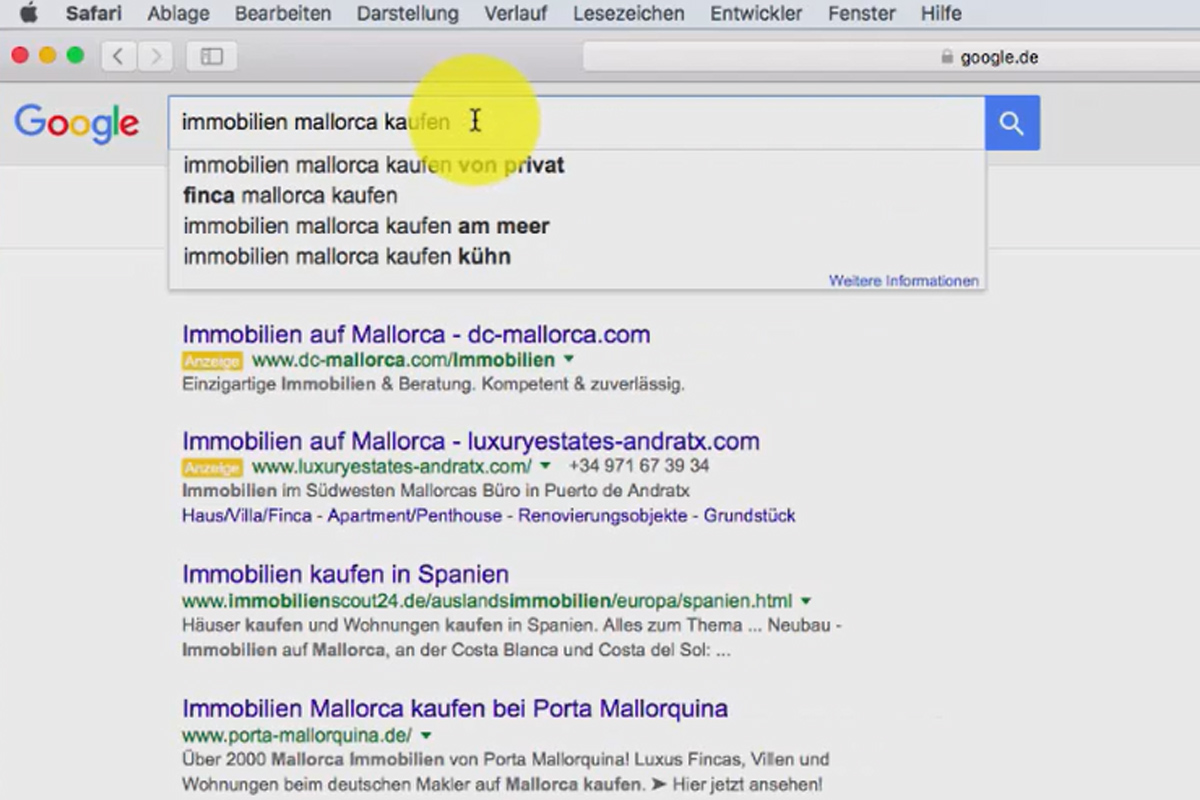Open 'Weitere Informationen' link in suggestions
Viewport: 1200px width, 800px height.
[x=904, y=281]
